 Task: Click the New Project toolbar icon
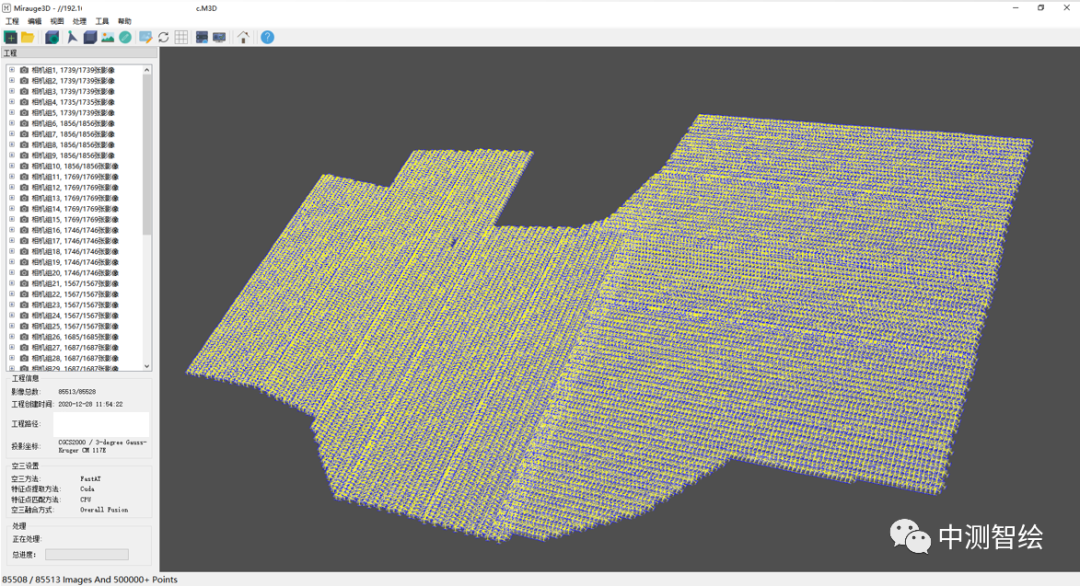[x=11, y=37]
